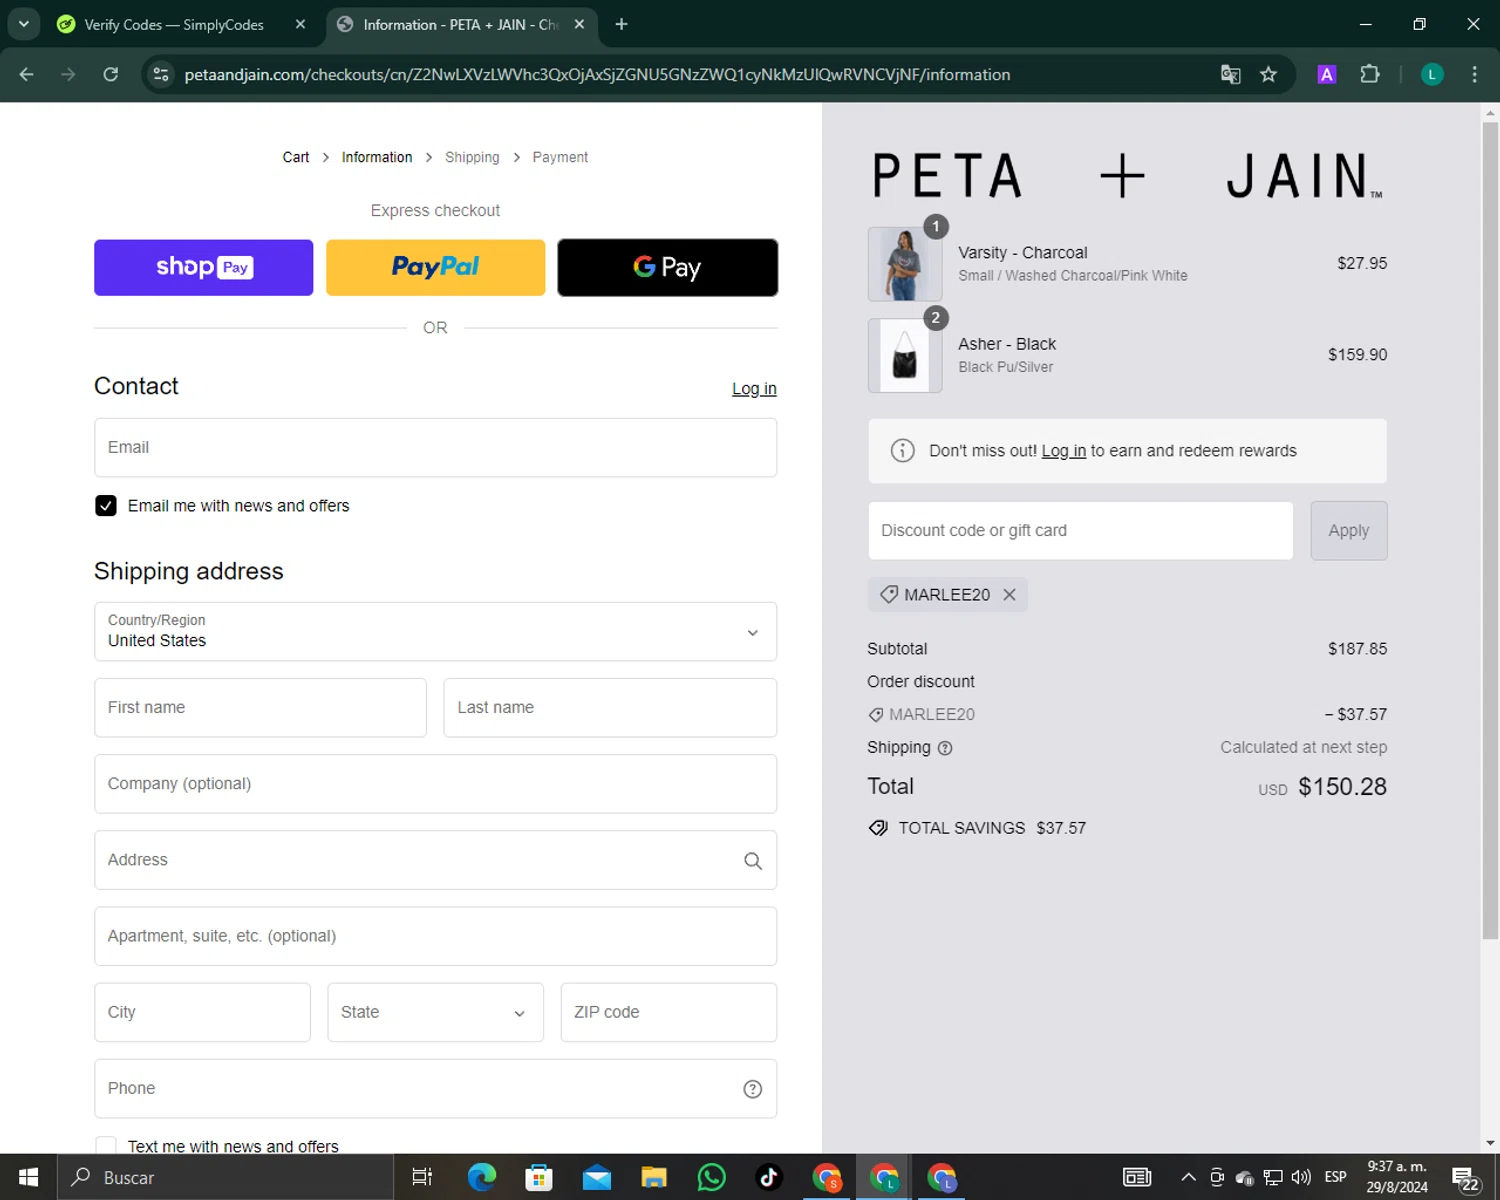Click the address search magnifier icon

(753, 860)
